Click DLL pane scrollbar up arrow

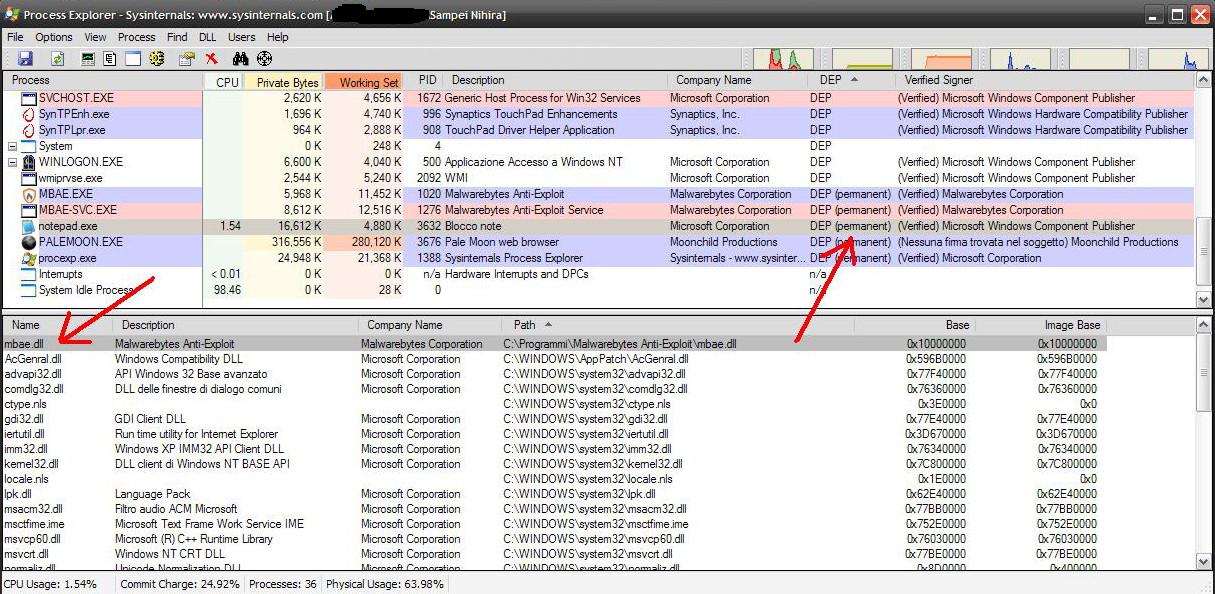click(1204, 325)
